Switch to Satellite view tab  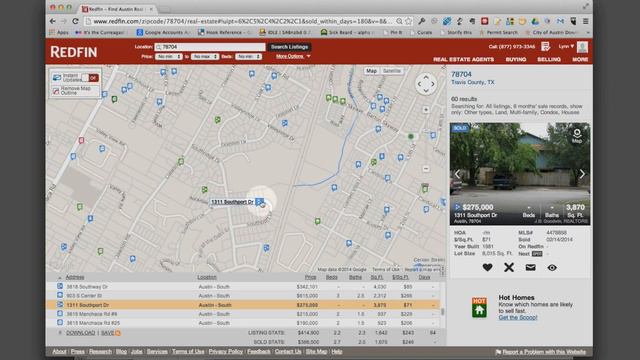392,71
